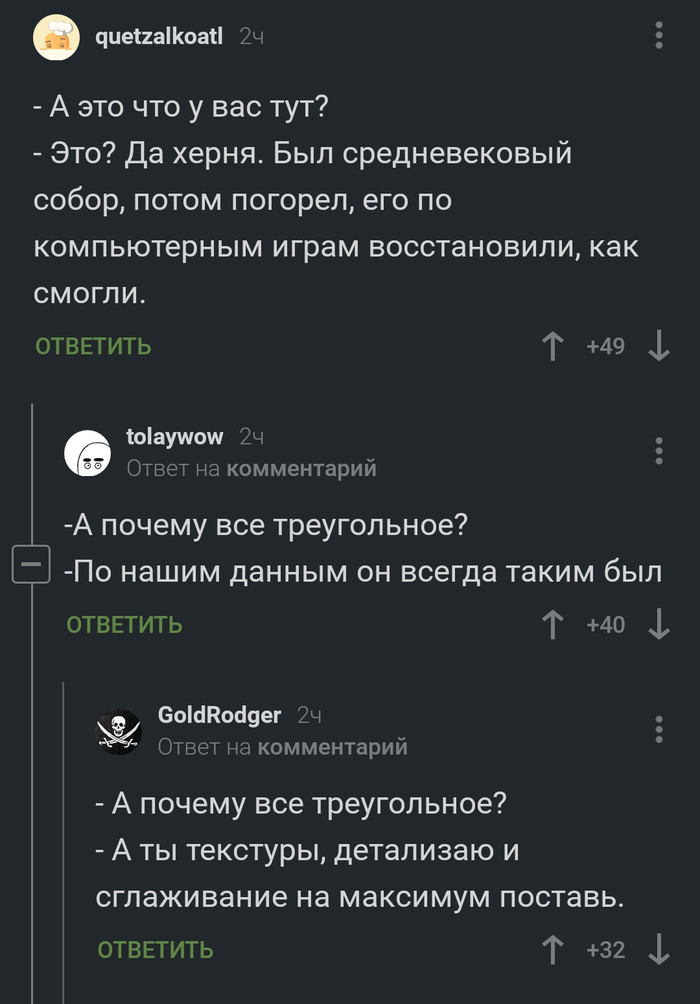Downvote quetzalkoatl's comment

point(658,346)
